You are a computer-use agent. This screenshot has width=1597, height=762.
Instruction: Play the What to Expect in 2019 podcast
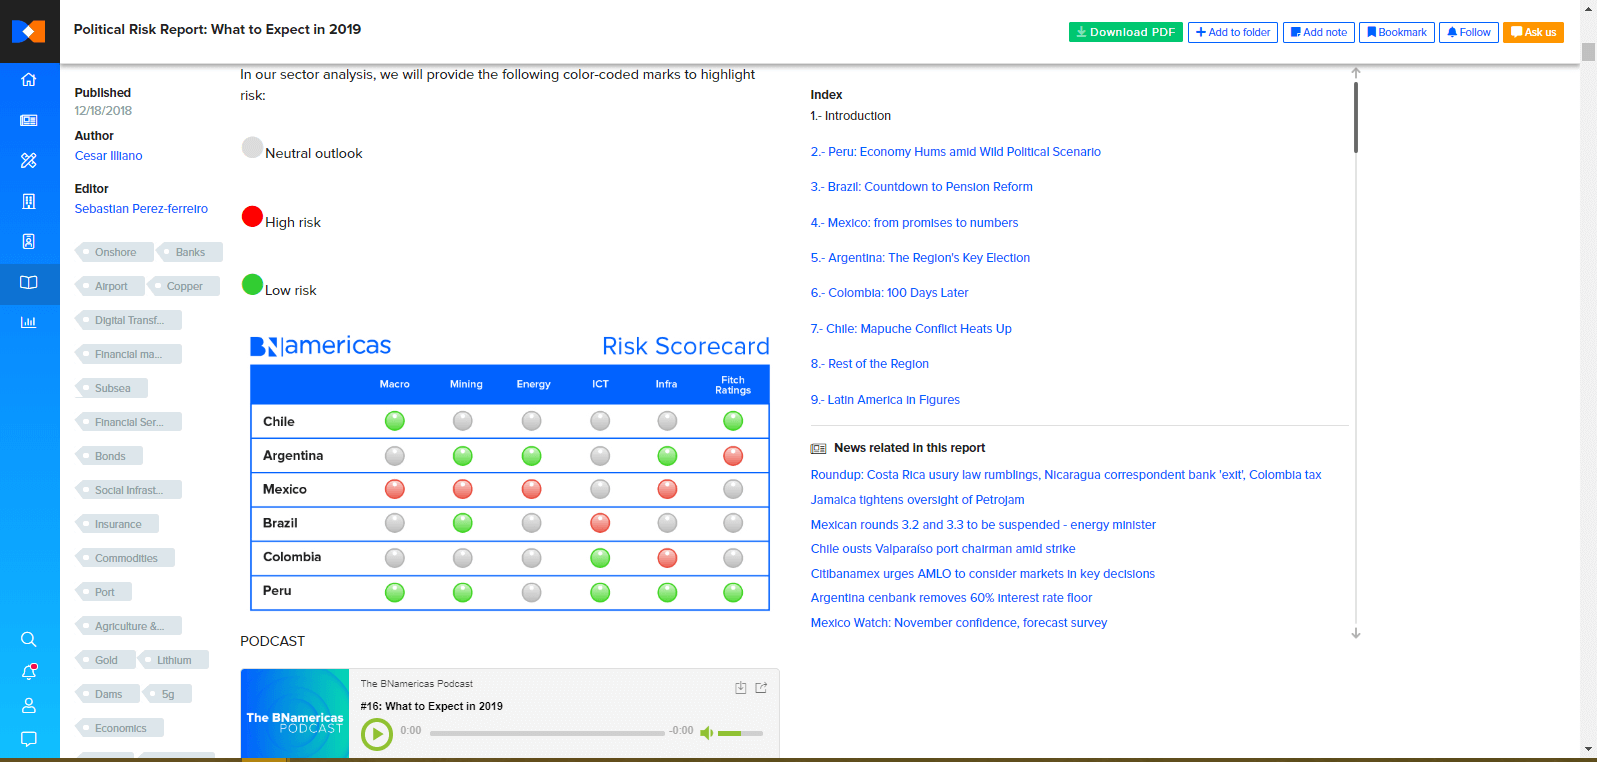377,735
